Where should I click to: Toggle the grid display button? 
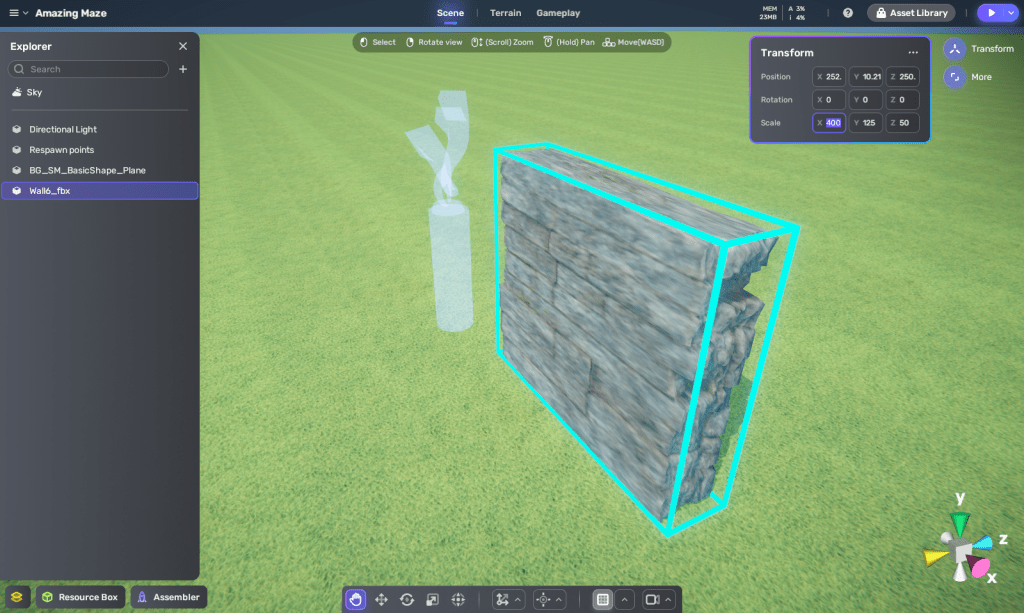[x=603, y=599]
